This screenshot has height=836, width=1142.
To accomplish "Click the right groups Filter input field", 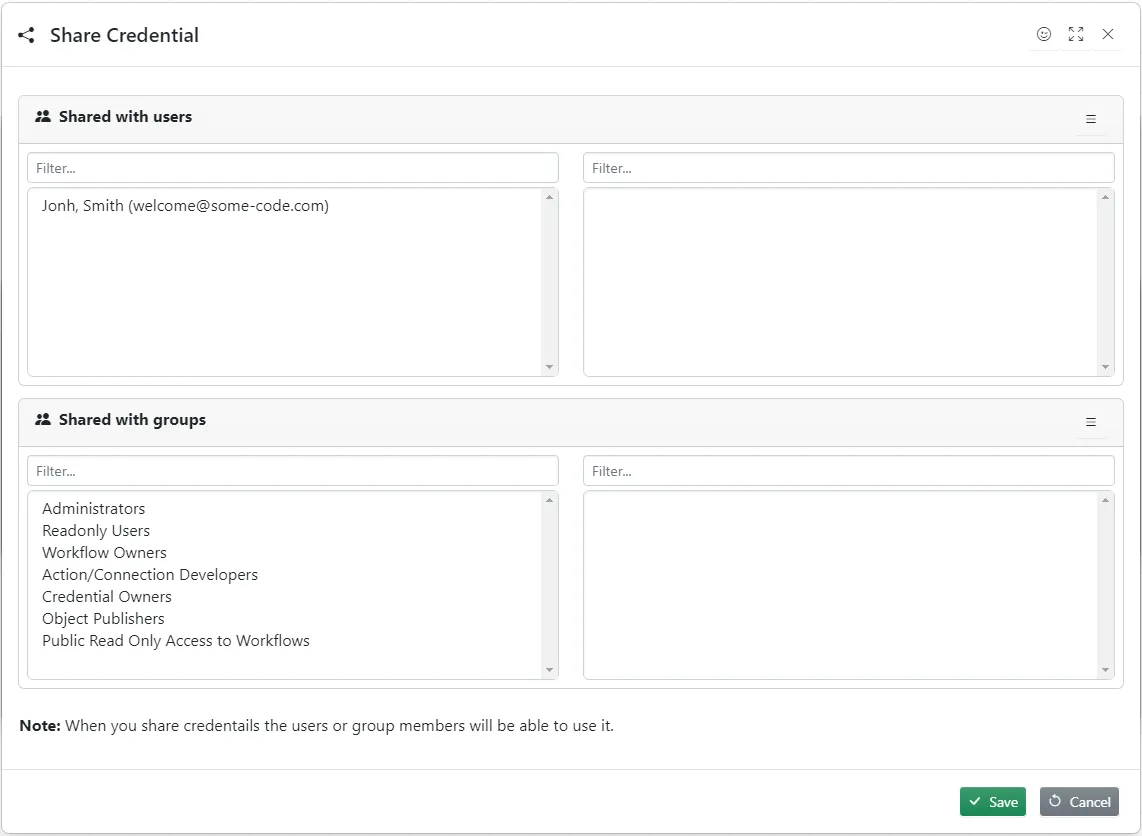I will pyautogui.click(x=848, y=471).
